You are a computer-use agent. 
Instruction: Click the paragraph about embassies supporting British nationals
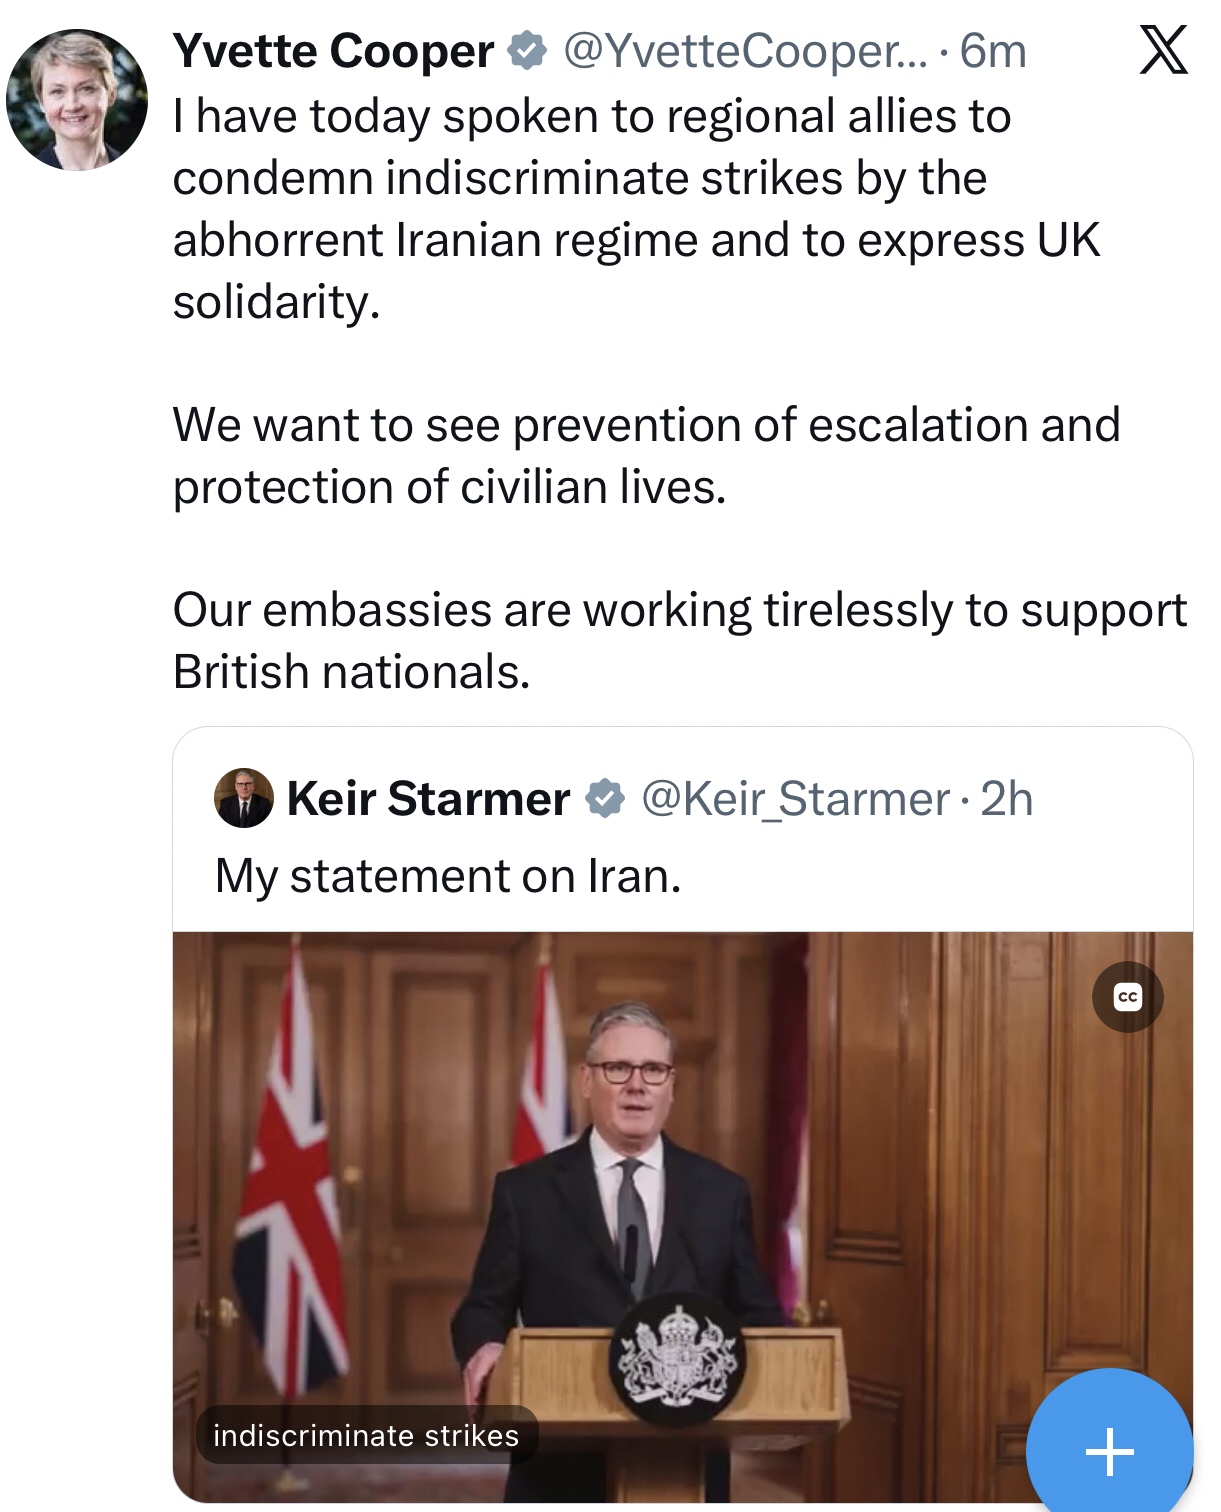(x=679, y=641)
